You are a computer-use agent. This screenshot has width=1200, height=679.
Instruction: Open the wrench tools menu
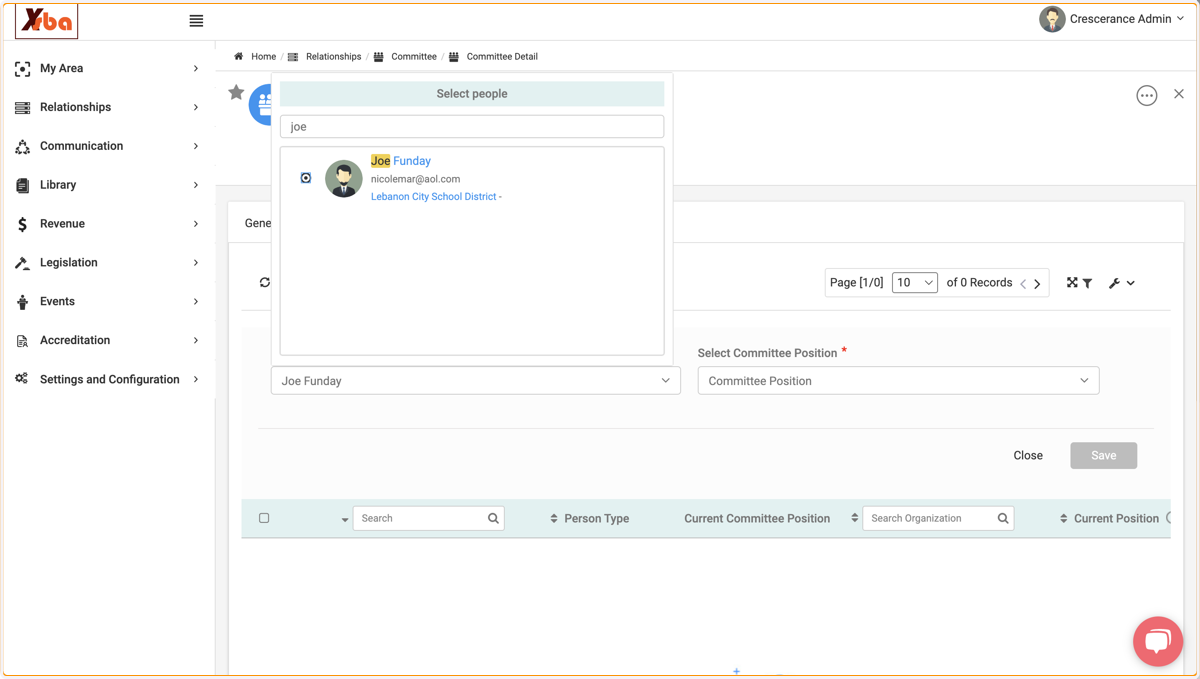click(1121, 283)
